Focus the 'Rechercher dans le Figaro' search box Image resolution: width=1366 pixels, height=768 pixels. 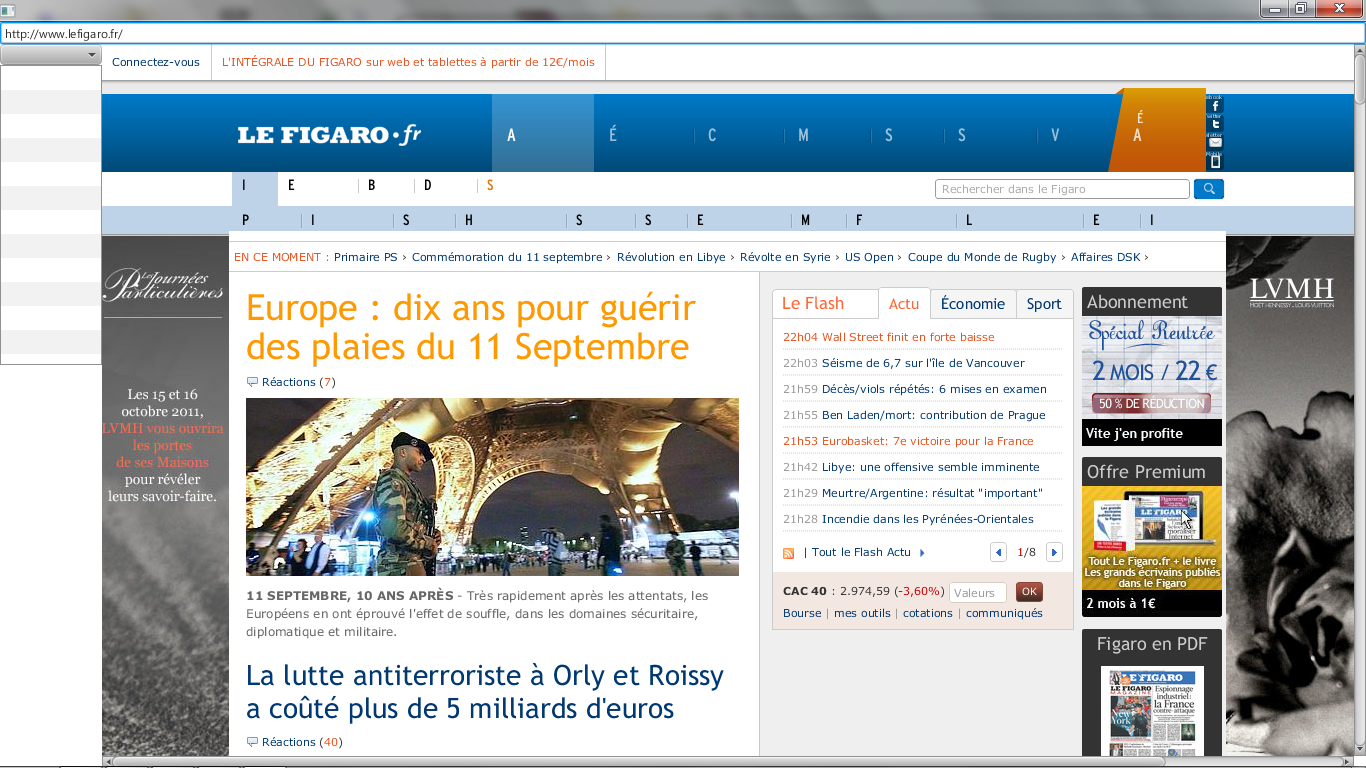(x=1061, y=189)
